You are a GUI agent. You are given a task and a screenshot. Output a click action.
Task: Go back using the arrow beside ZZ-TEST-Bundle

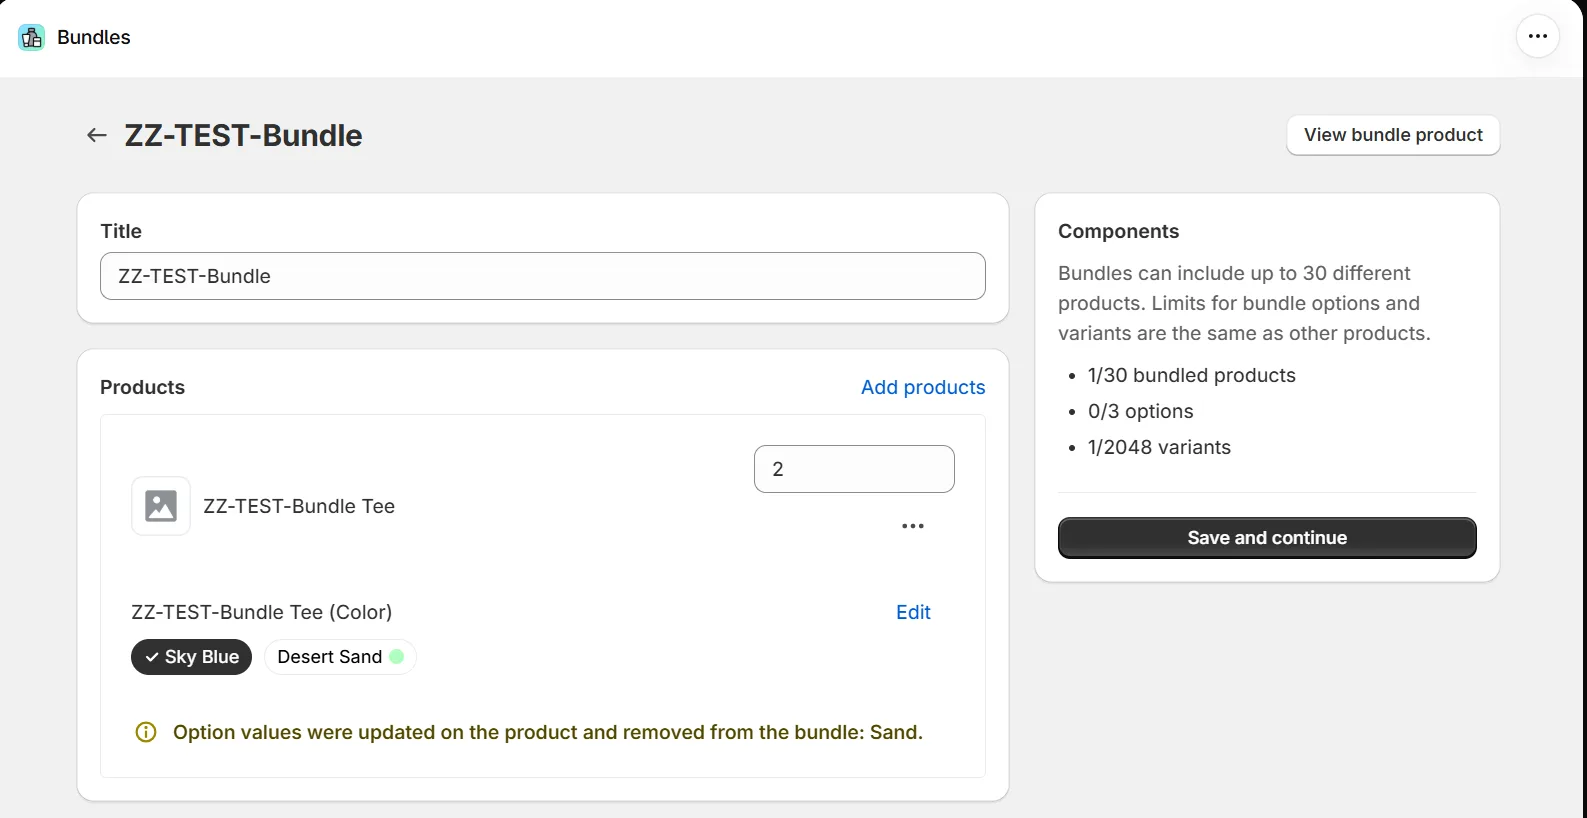tap(97, 135)
